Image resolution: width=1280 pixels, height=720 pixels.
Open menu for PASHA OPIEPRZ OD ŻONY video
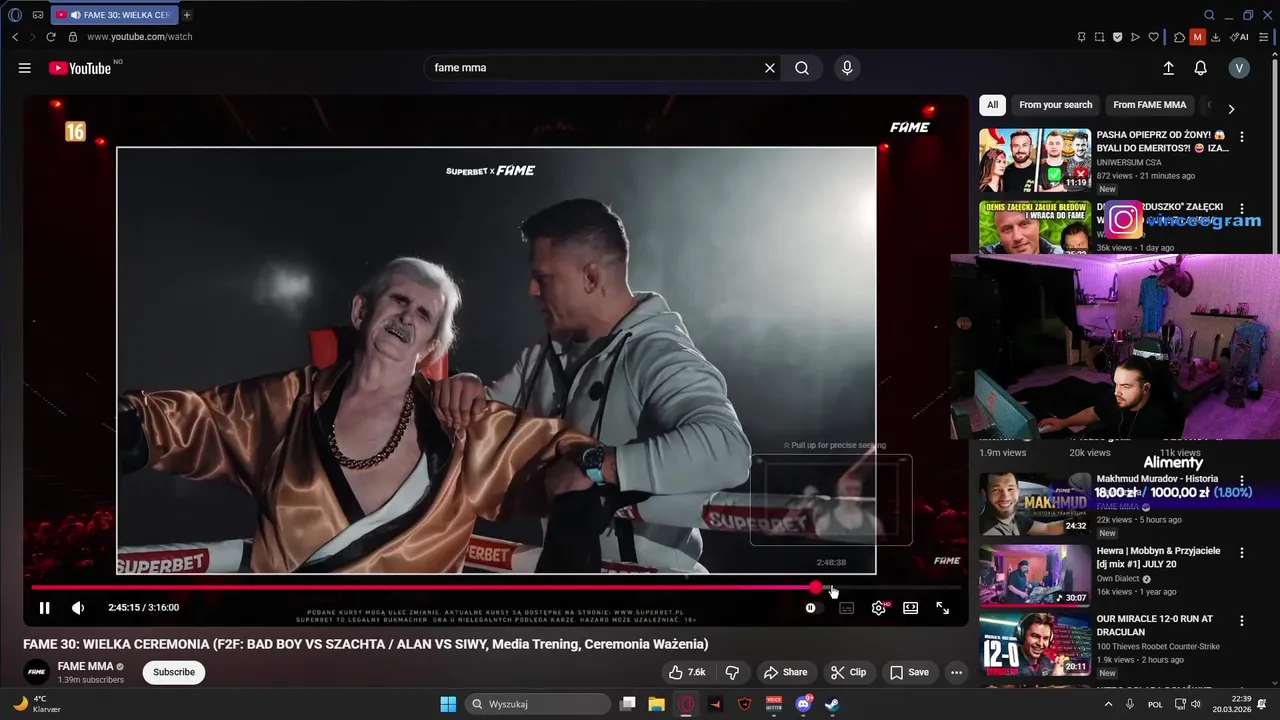[1242, 136]
